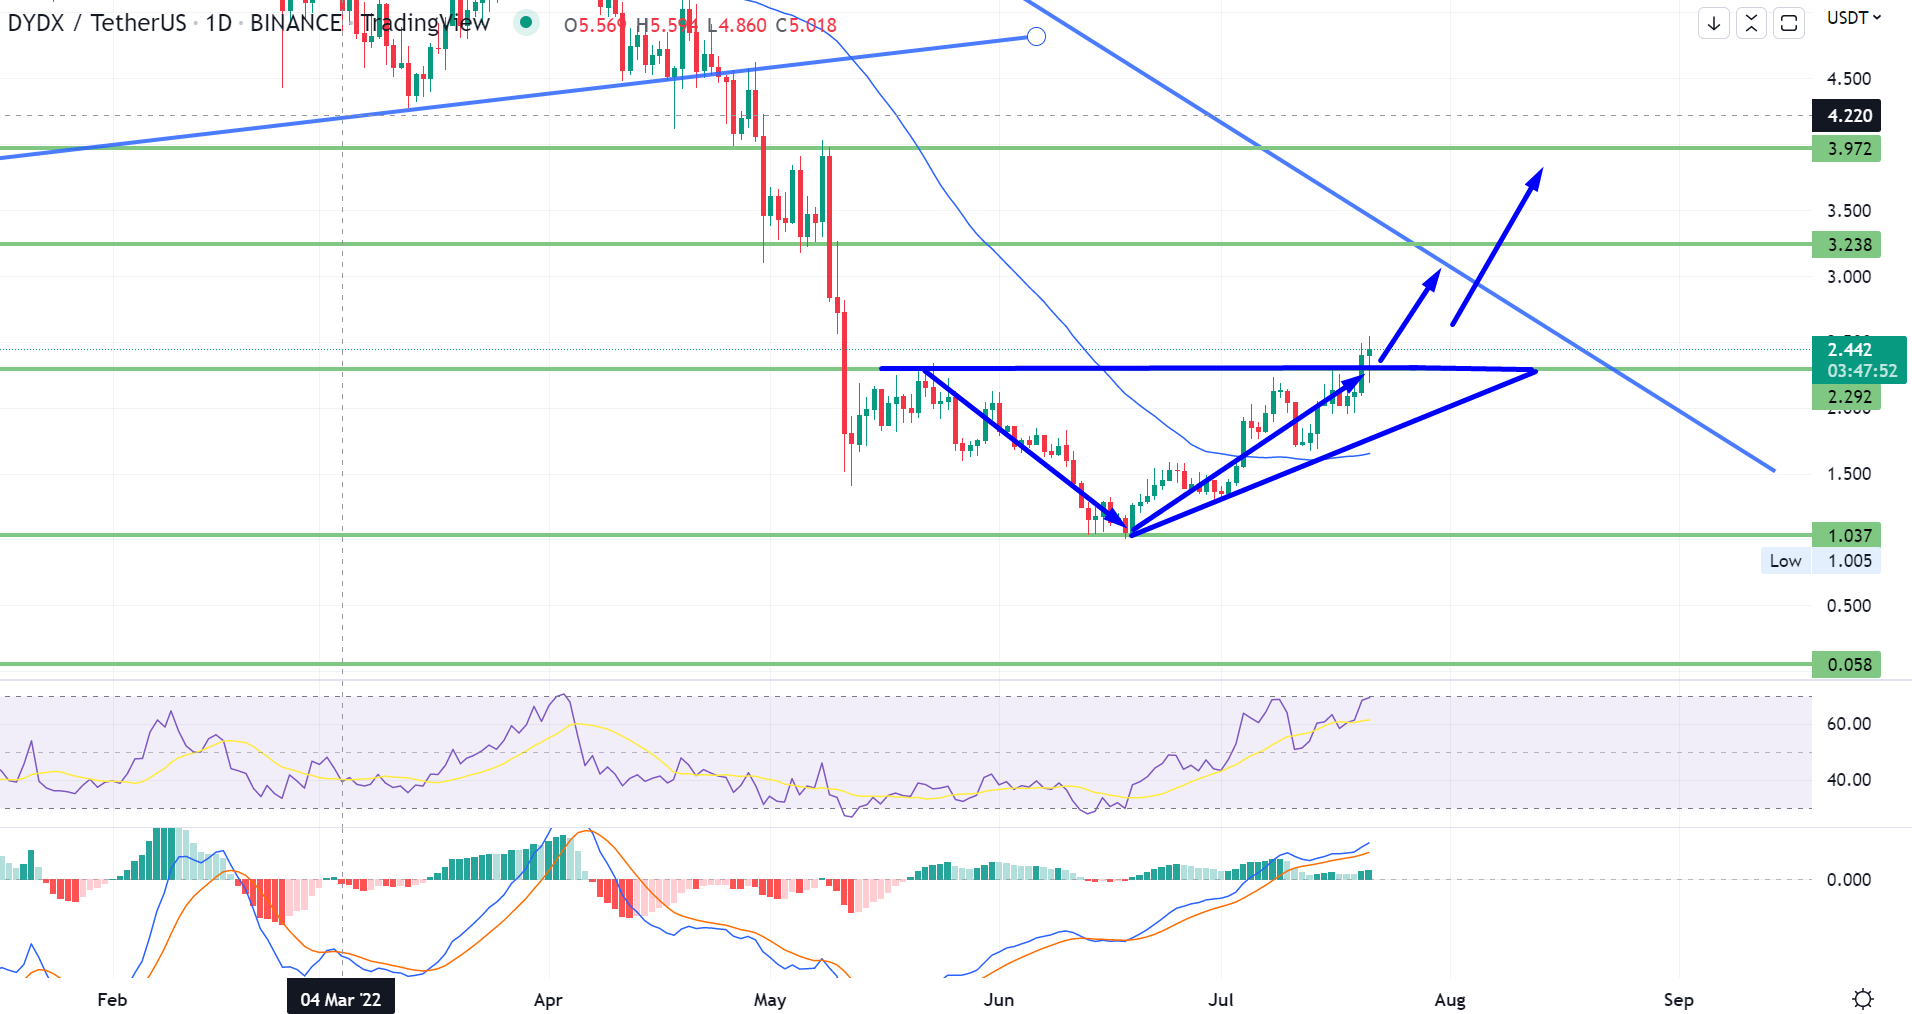The image size is (1912, 1014).
Task: Click the 0.000 MACD scale value
Action: pyautogui.click(x=1849, y=880)
